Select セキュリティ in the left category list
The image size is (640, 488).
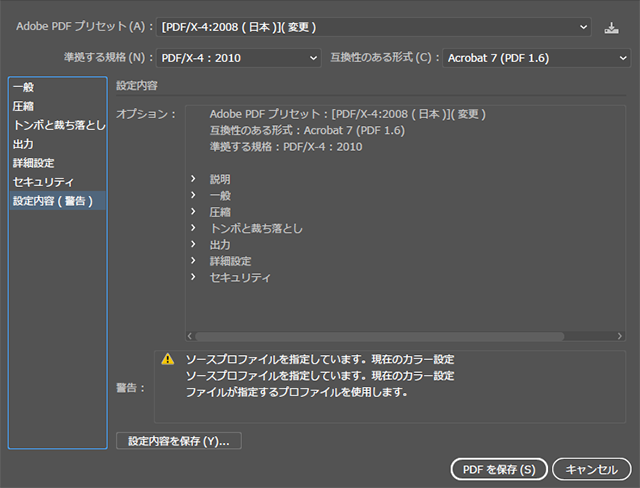click(x=58, y=182)
